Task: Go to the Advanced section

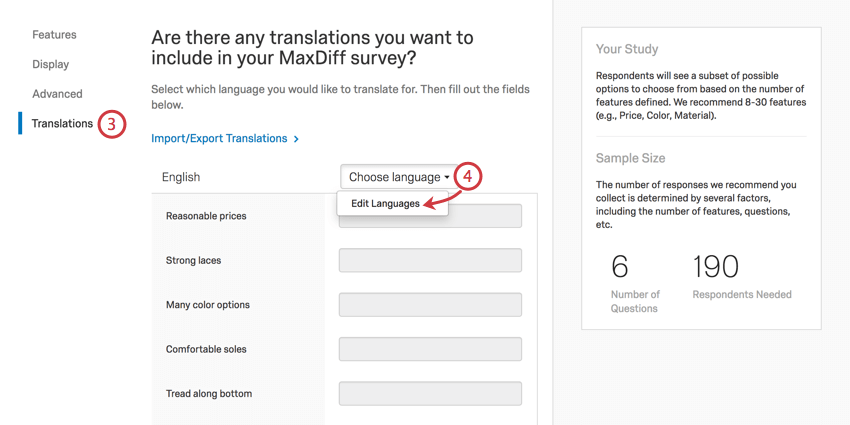Action: point(57,94)
